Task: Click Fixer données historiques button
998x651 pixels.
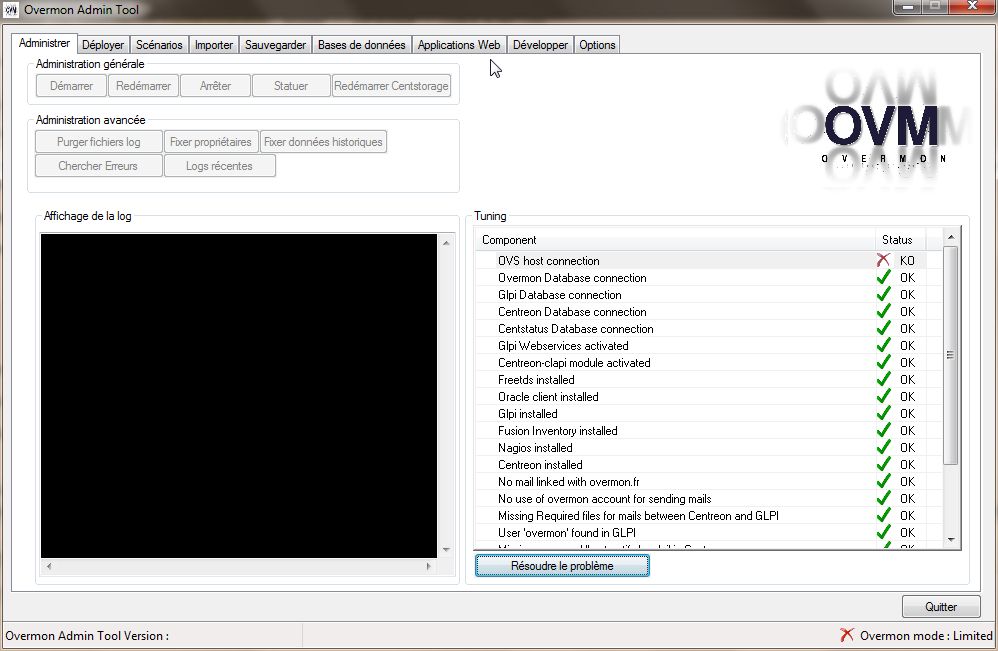Action: click(323, 142)
